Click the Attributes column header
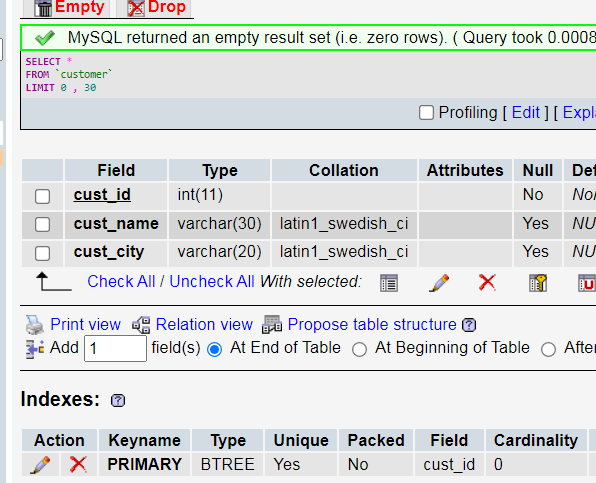Screen dimensions: 596x483 pos(465,170)
